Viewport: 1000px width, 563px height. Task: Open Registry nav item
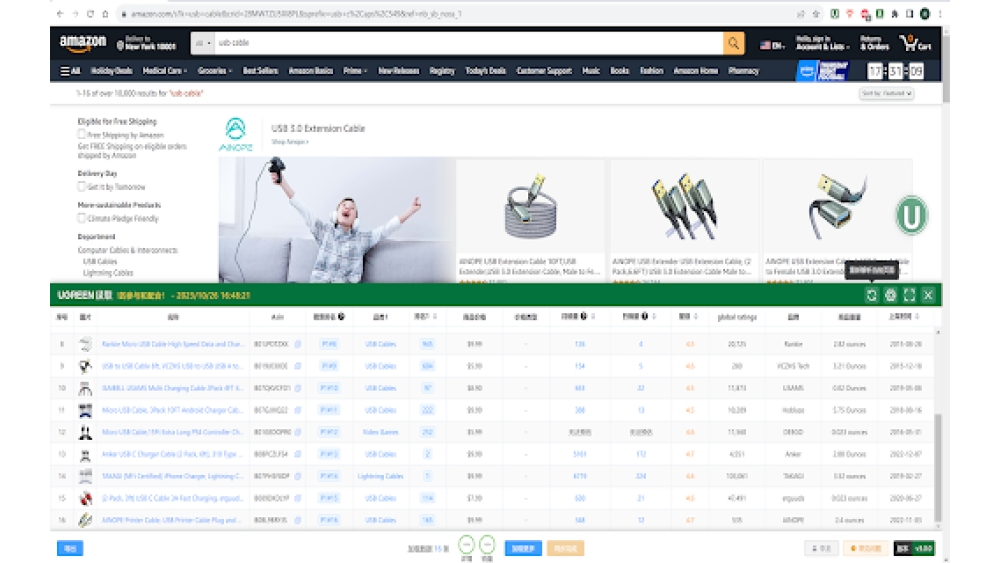[442, 71]
